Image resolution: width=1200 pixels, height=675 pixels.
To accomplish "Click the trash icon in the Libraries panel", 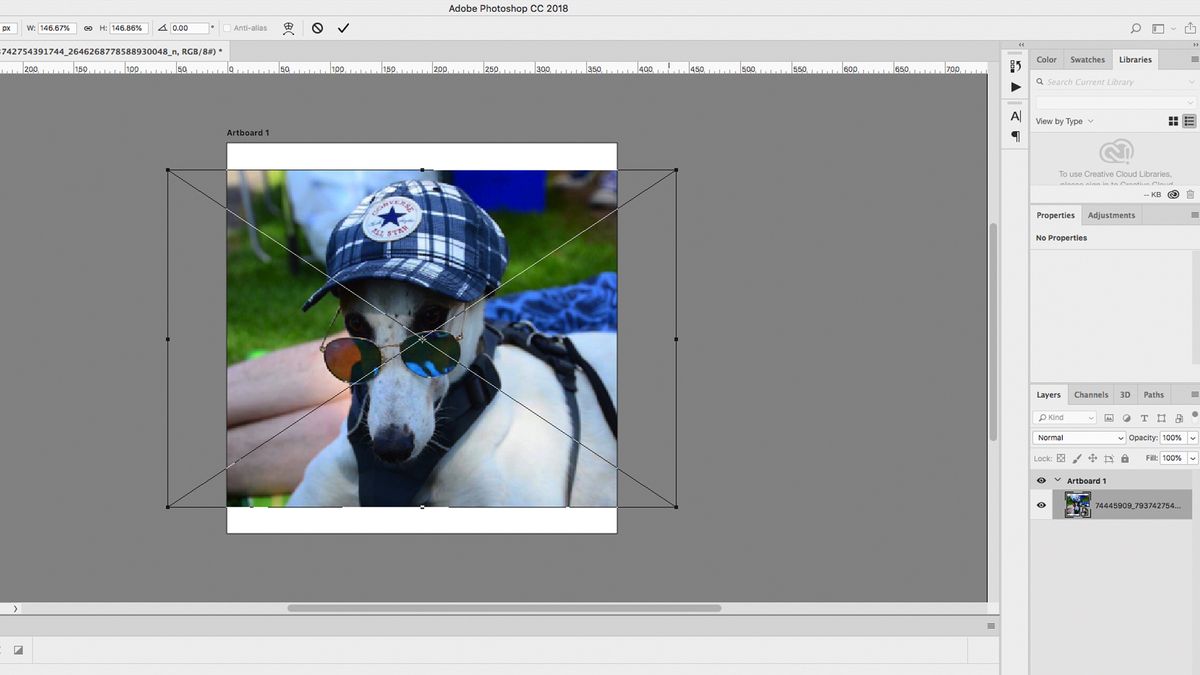I will tap(1190, 194).
